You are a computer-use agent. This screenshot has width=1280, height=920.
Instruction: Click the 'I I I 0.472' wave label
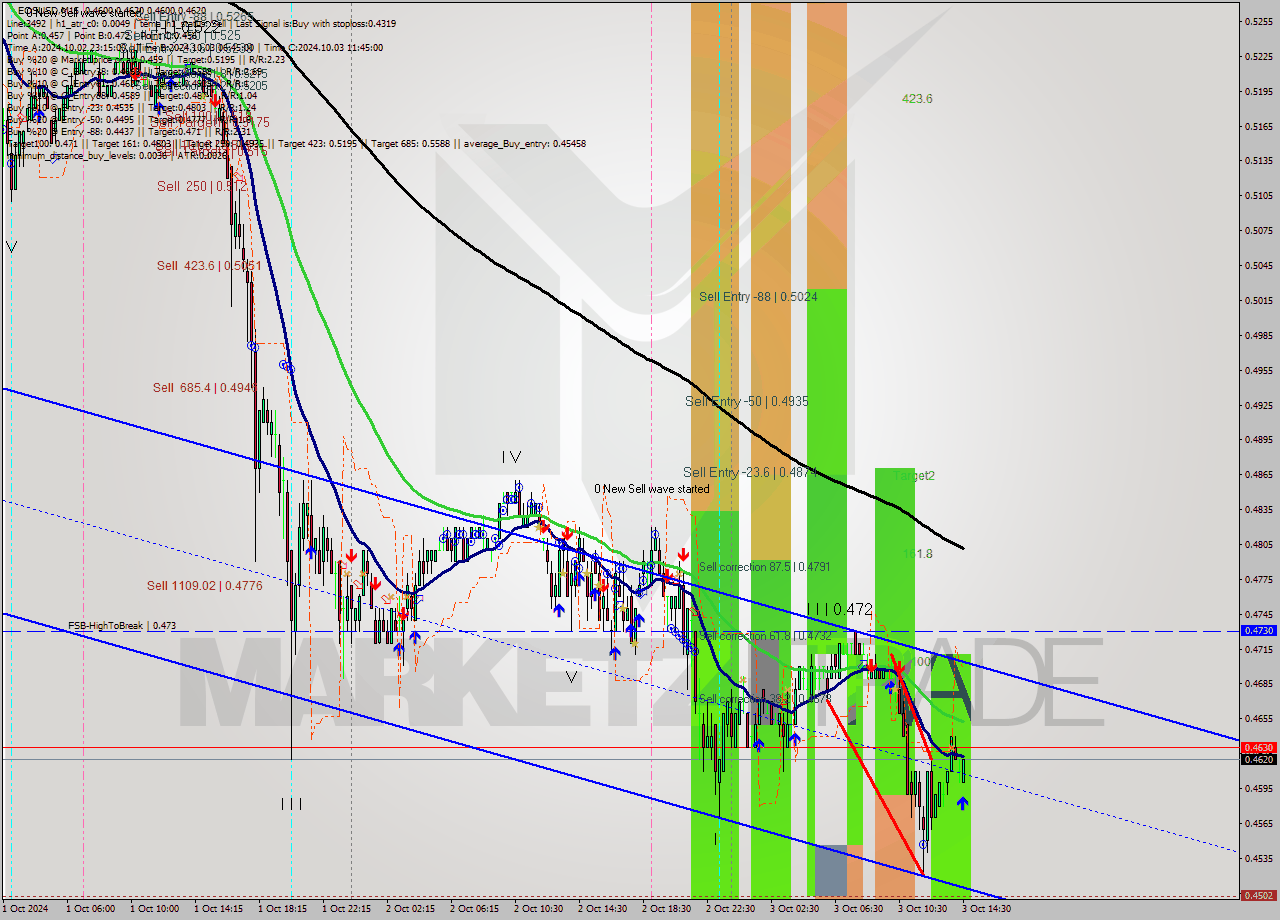(840, 608)
